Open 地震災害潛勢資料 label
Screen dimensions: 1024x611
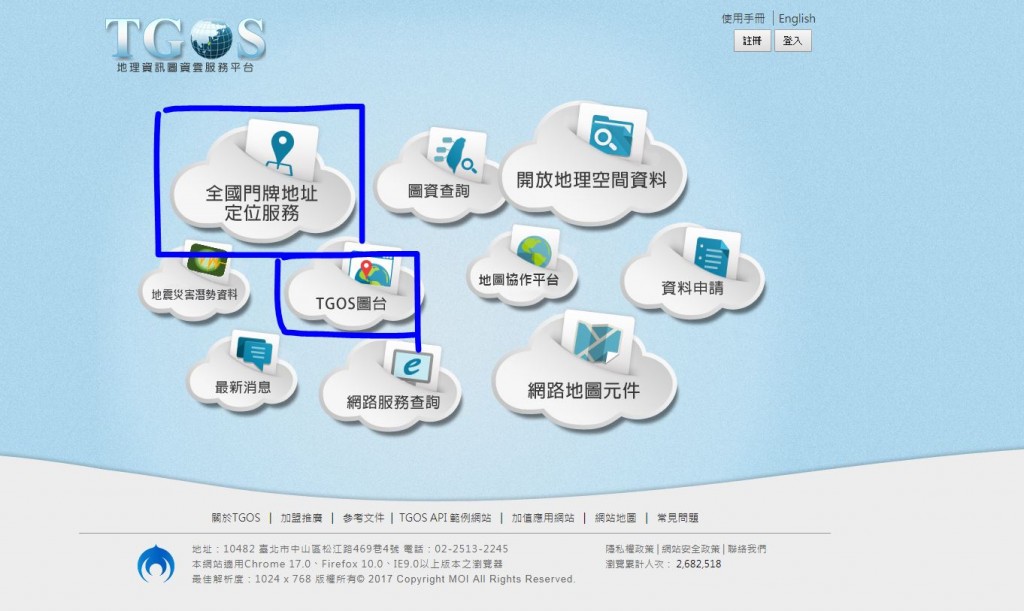point(195,294)
